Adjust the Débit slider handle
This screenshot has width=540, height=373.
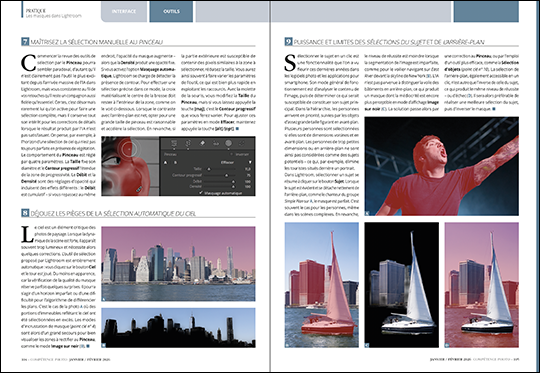tap(233, 182)
